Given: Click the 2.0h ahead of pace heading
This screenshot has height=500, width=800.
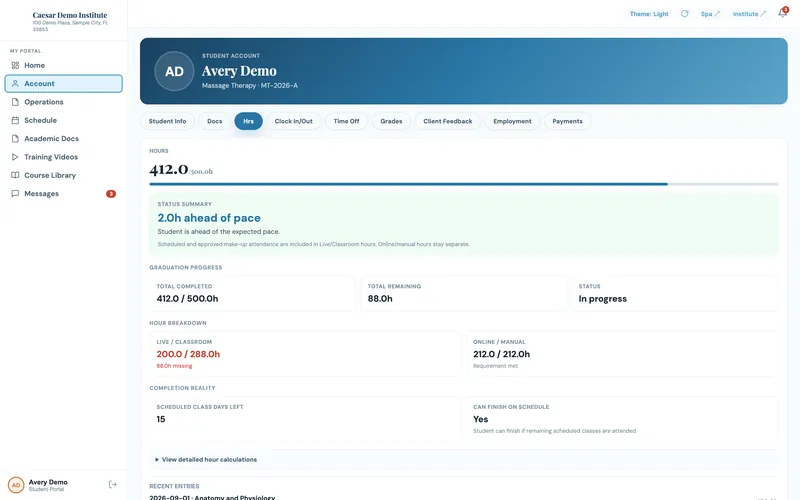Looking at the screenshot, I should 209,218.
